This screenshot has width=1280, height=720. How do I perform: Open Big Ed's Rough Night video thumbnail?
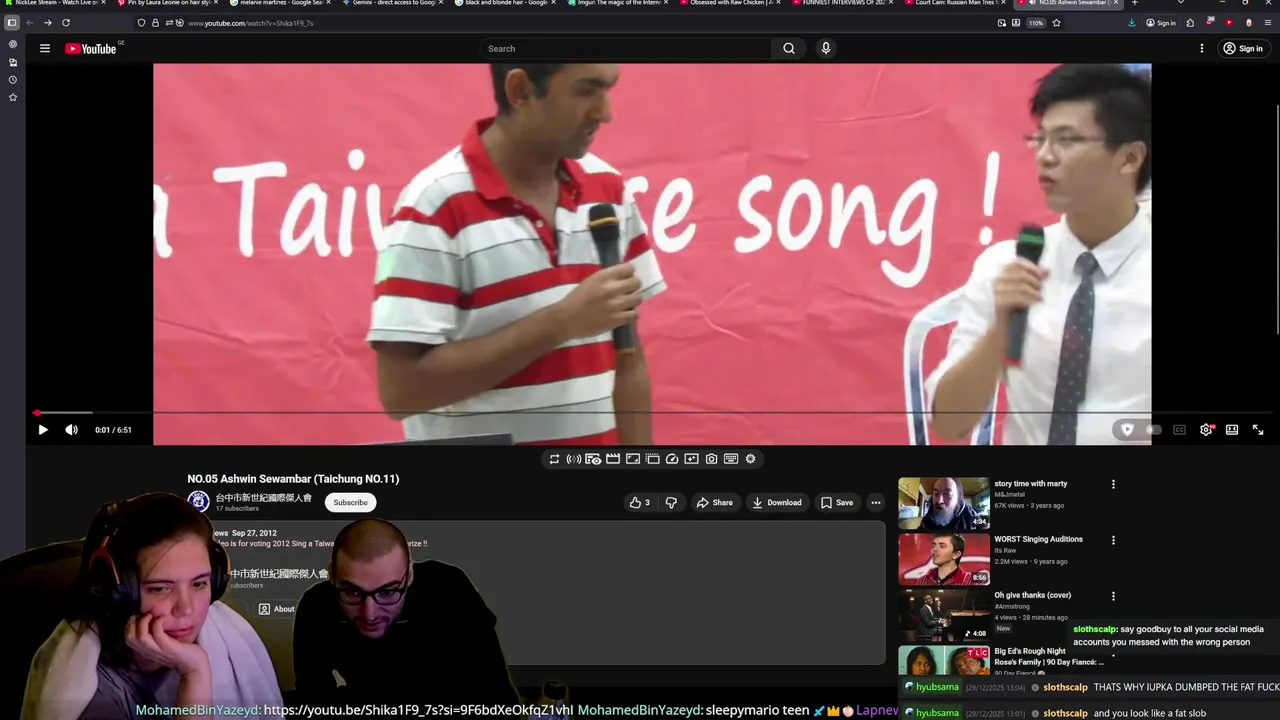pos(943,661)
